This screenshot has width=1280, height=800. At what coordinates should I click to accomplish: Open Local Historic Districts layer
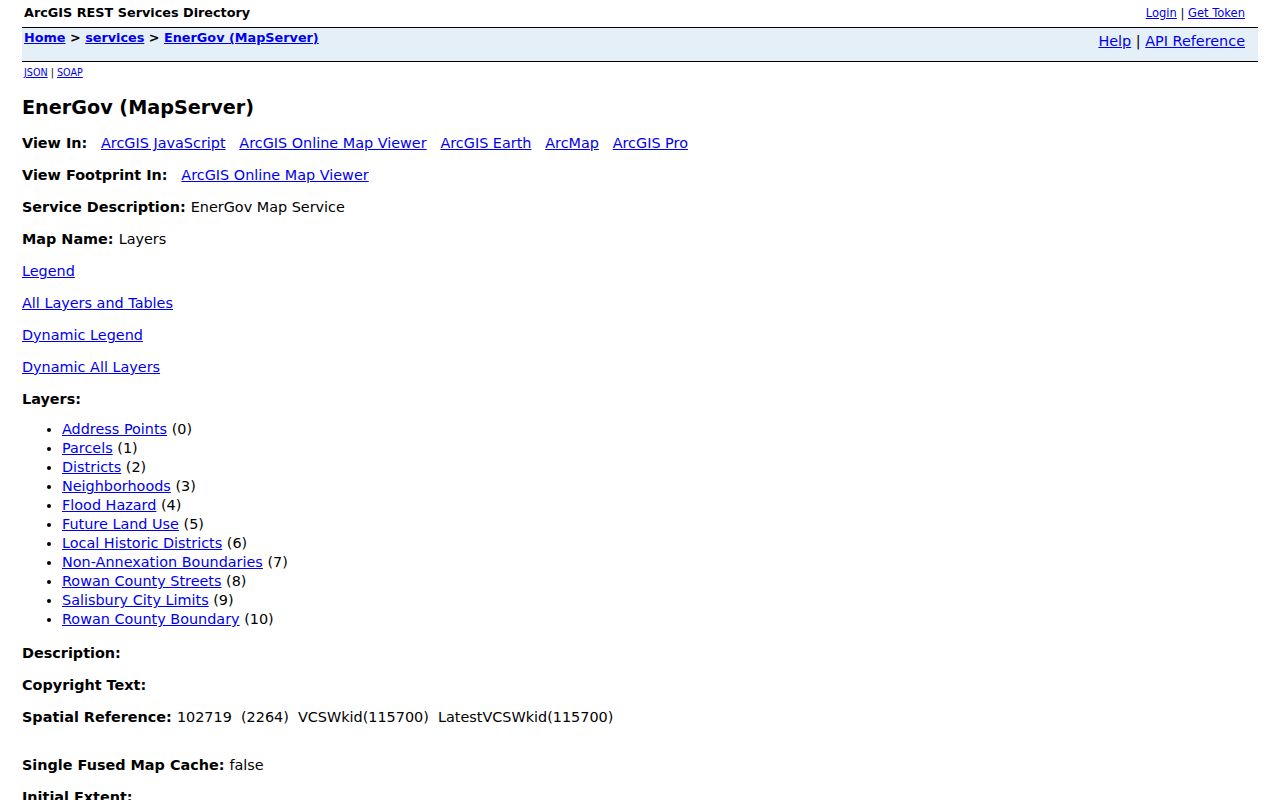142,543
